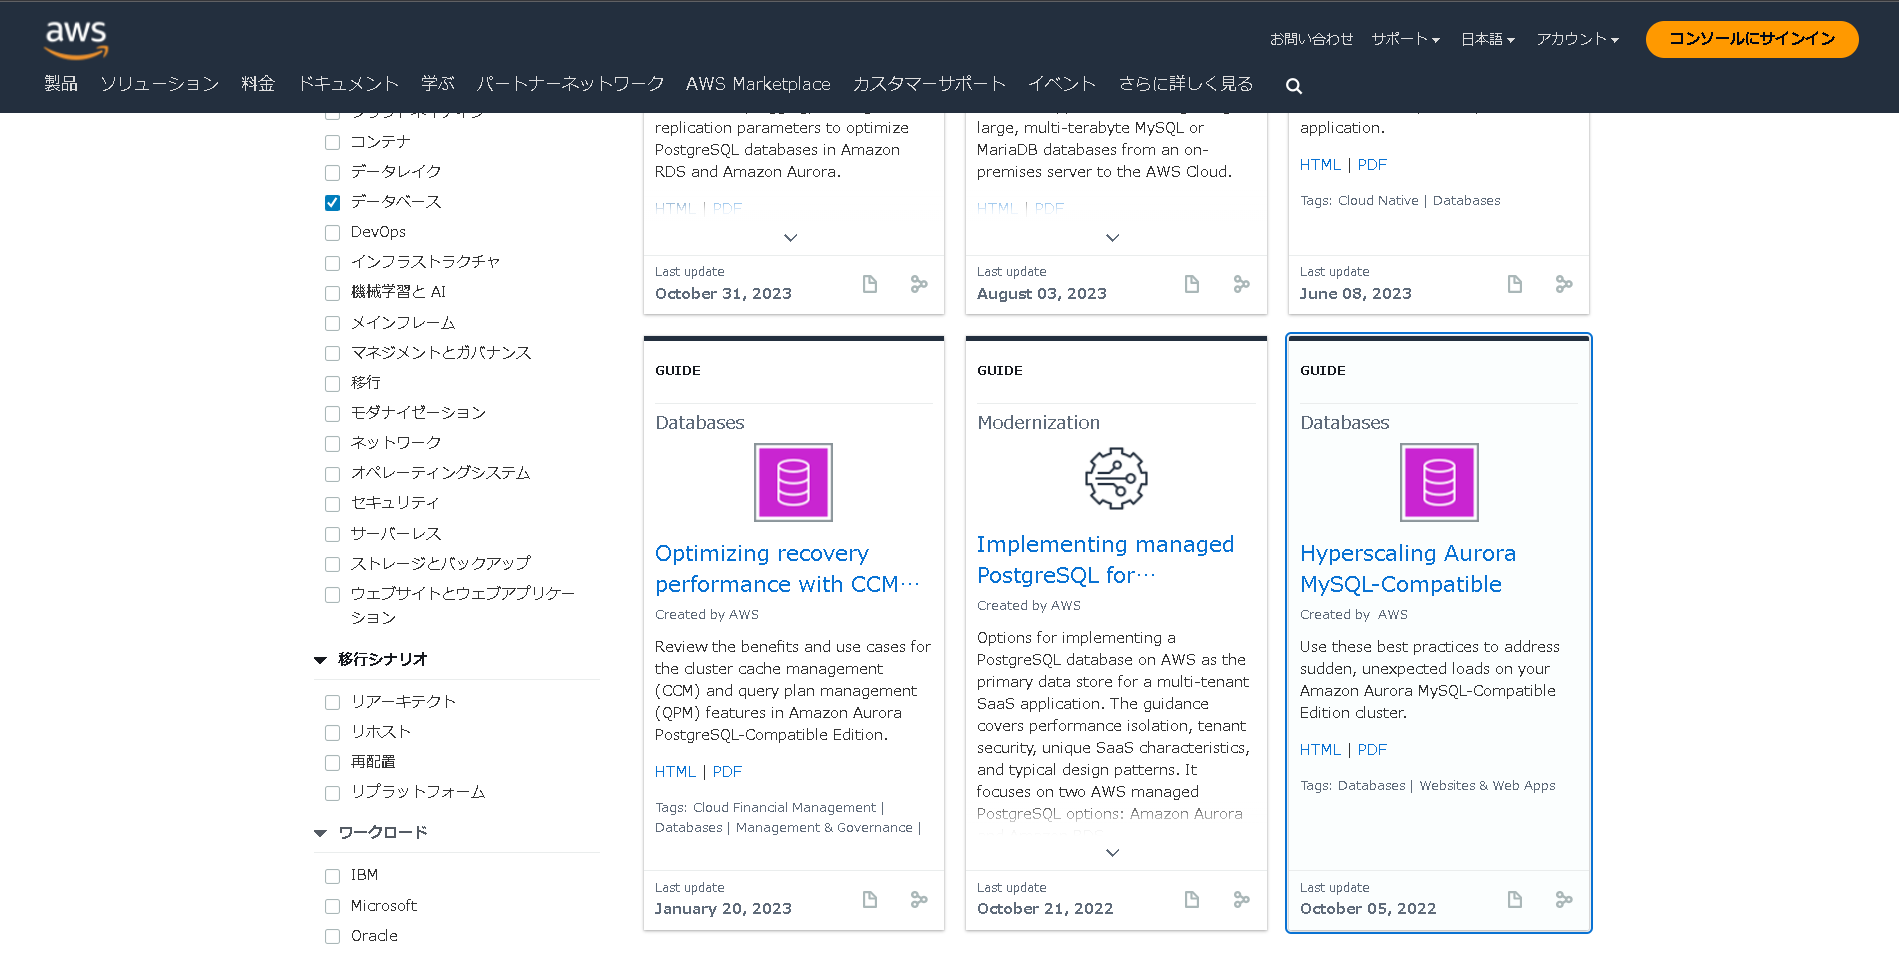Click document icon on January 20, 2023 card

point(870,900)
